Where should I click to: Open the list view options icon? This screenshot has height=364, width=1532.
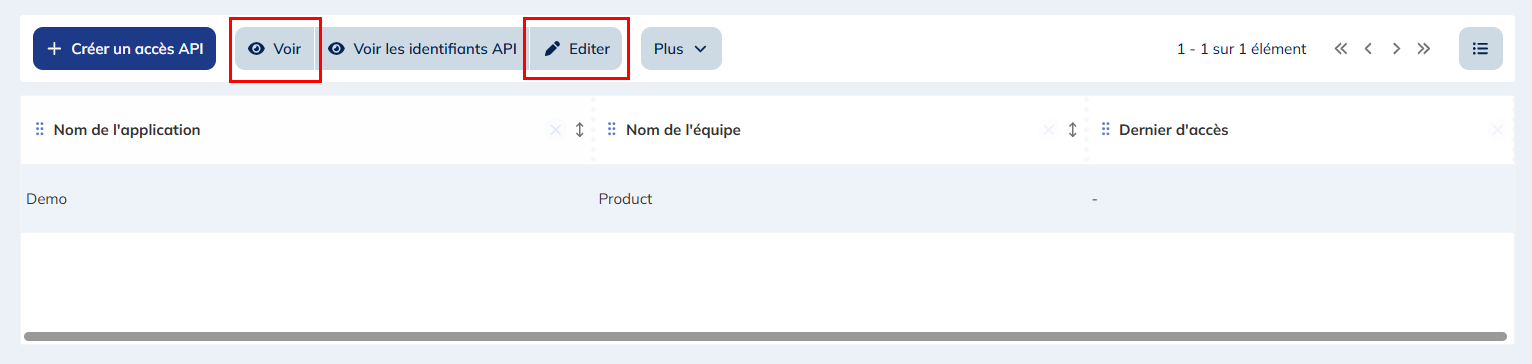pyautogui.click(x=1481, y=48)
